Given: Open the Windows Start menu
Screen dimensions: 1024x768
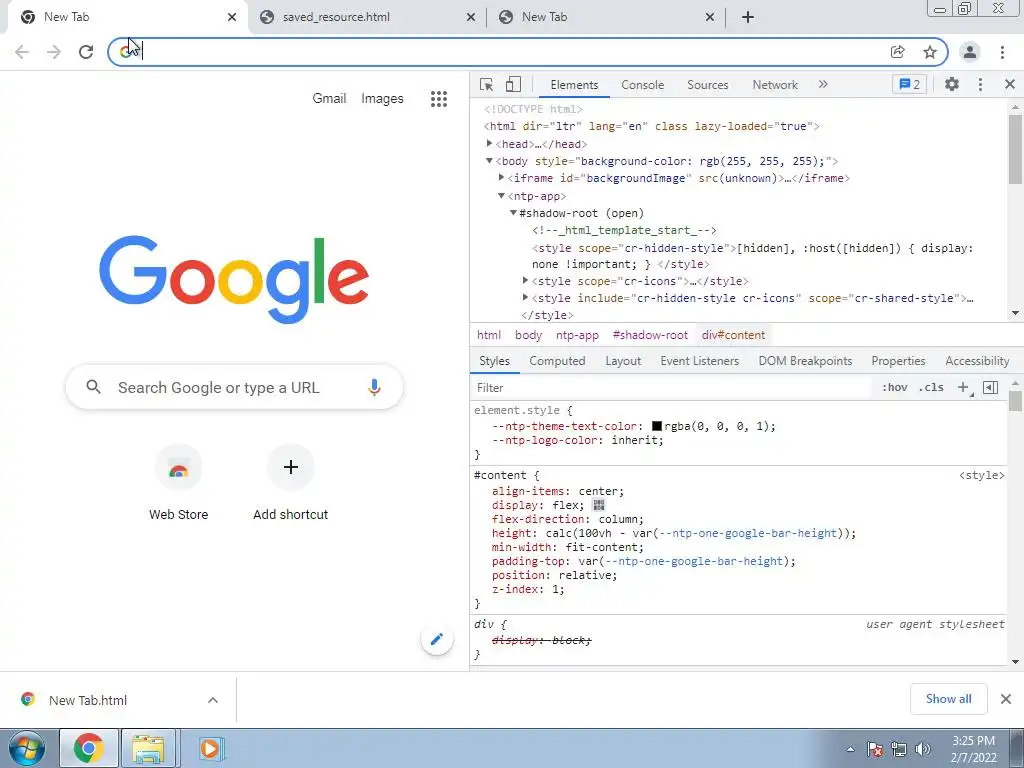Looking at the screenshot, I should click(x=26, y=748).
